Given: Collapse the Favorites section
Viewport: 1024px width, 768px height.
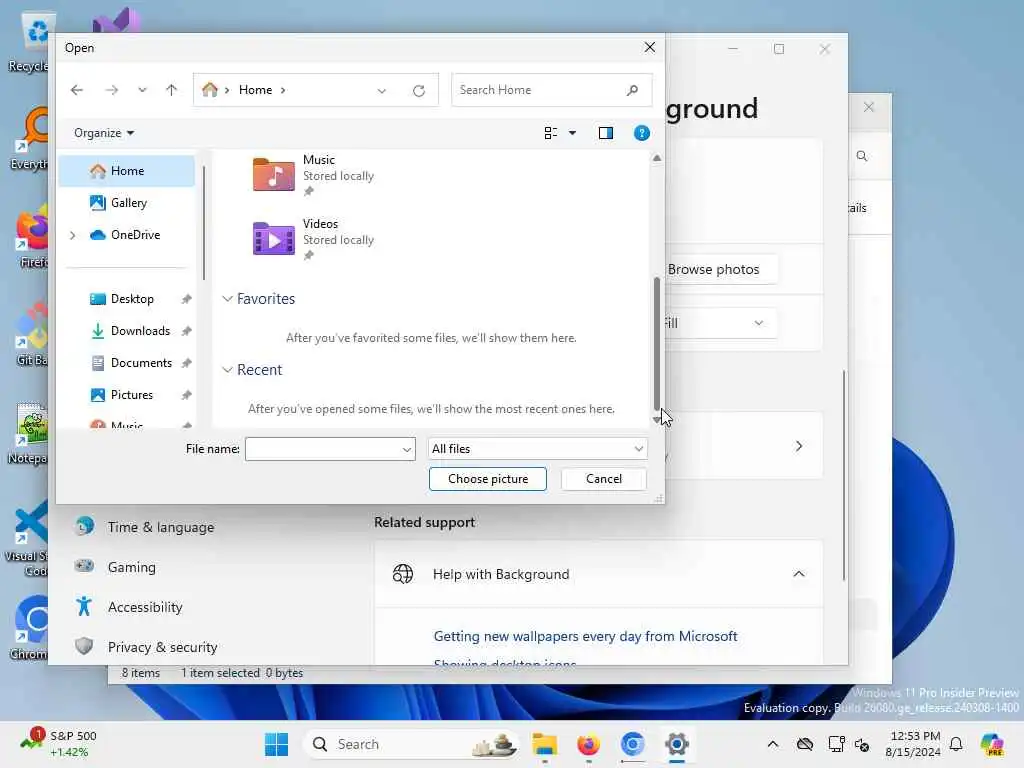Looking at the screenshot, I should coord(227,299).
